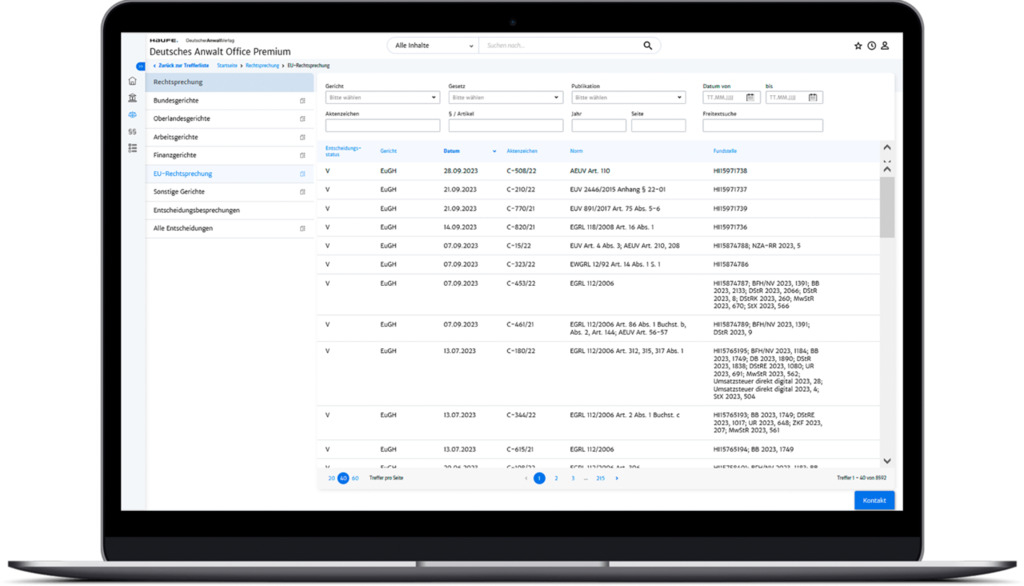Focus the Jahr input field

tap(598, 125)
